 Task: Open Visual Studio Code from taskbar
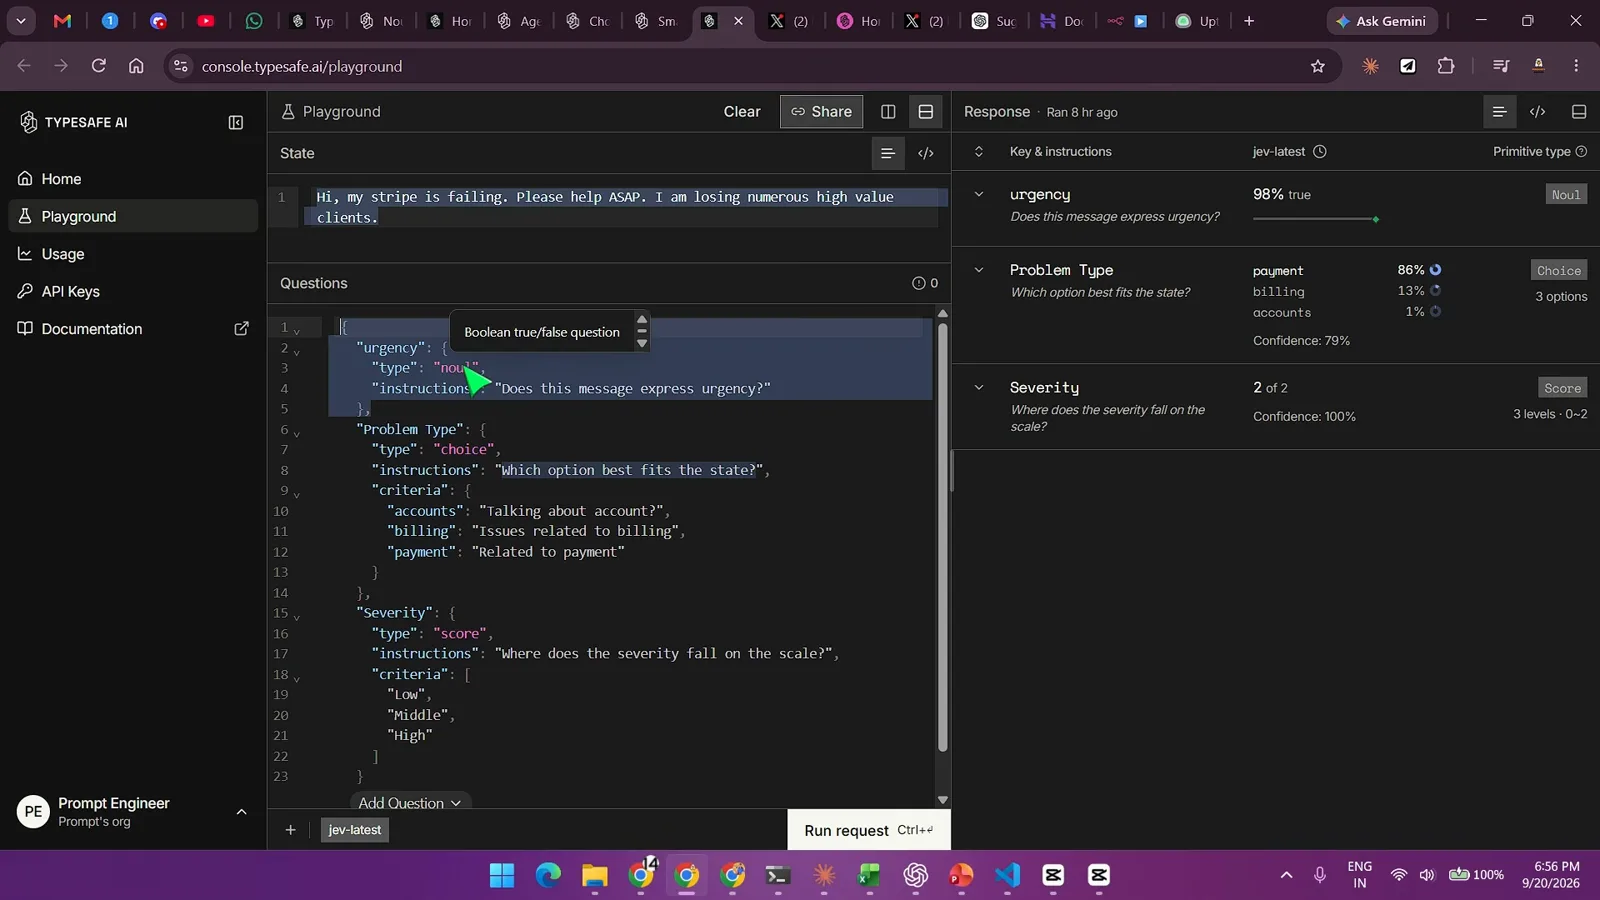pos(1007,876)
